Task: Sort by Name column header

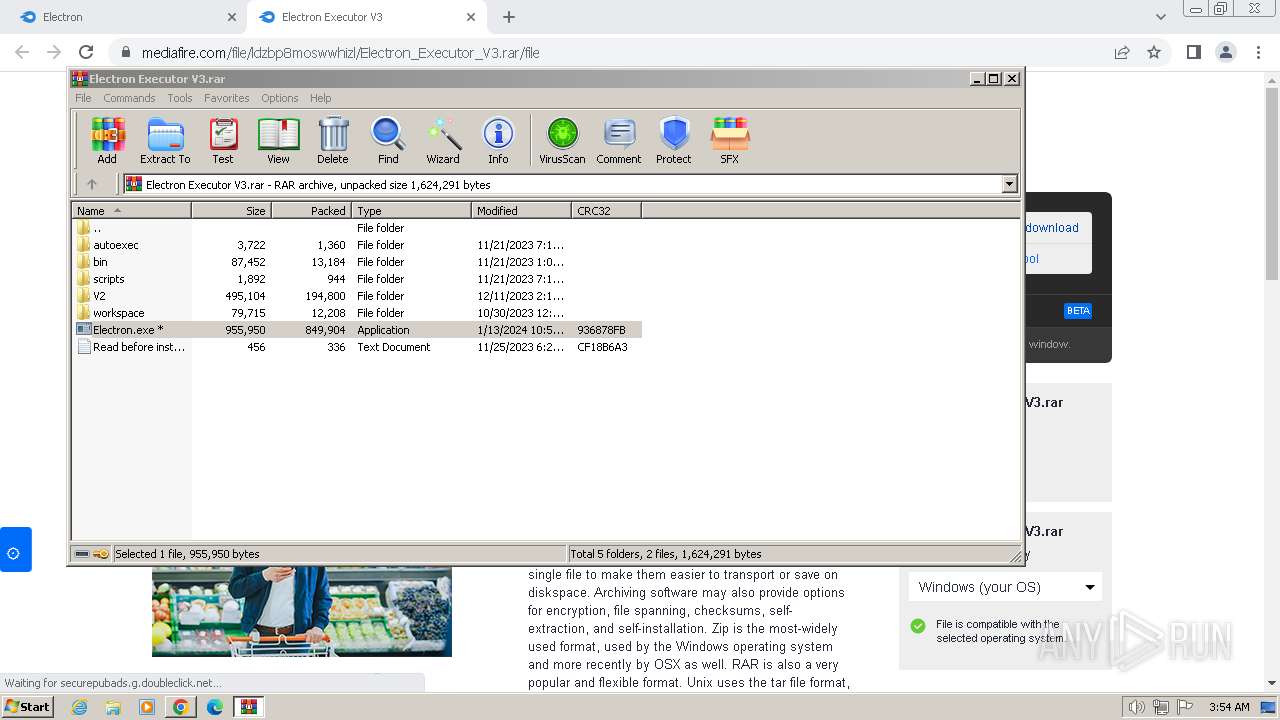Action: pyautogui.click(x=131, y=210)
